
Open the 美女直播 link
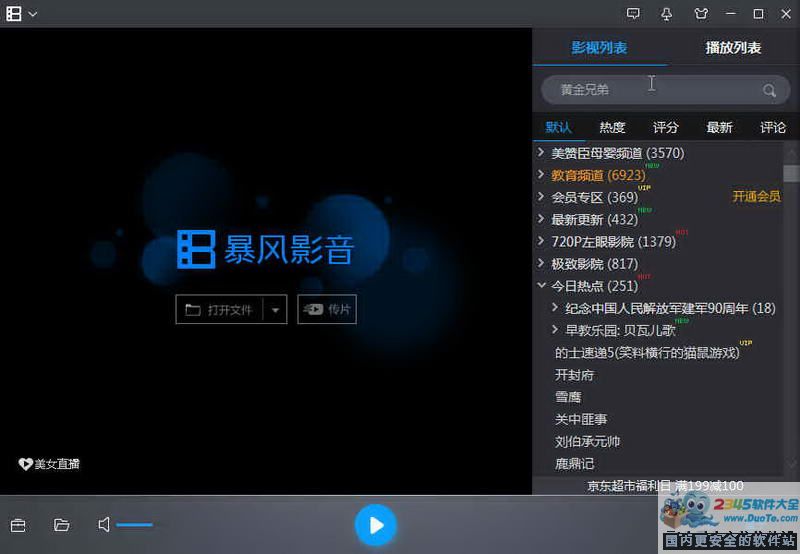pyautogui.click(x=57, y=464)
